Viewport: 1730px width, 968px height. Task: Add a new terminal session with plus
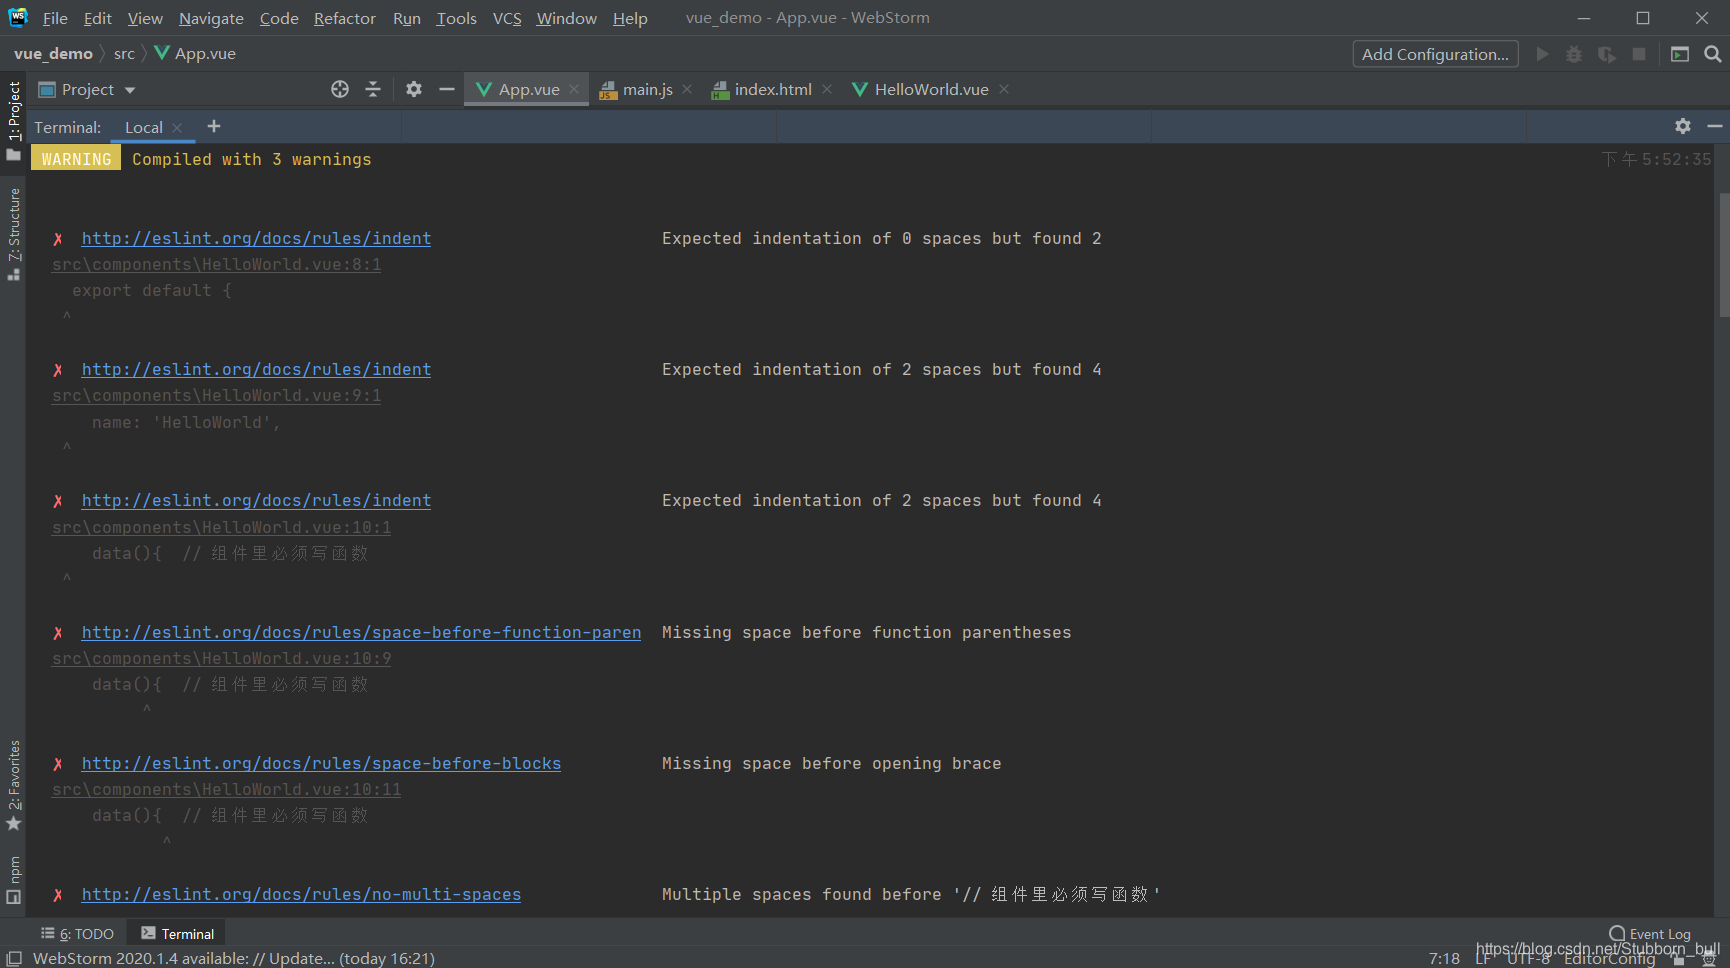(x=214, y=126)
